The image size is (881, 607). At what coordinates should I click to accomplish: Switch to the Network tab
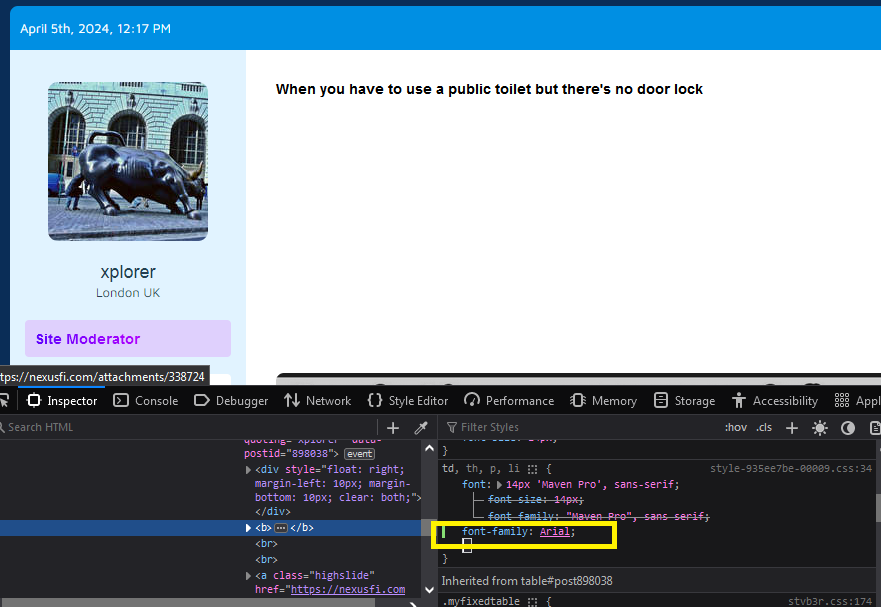click(317, 400)
